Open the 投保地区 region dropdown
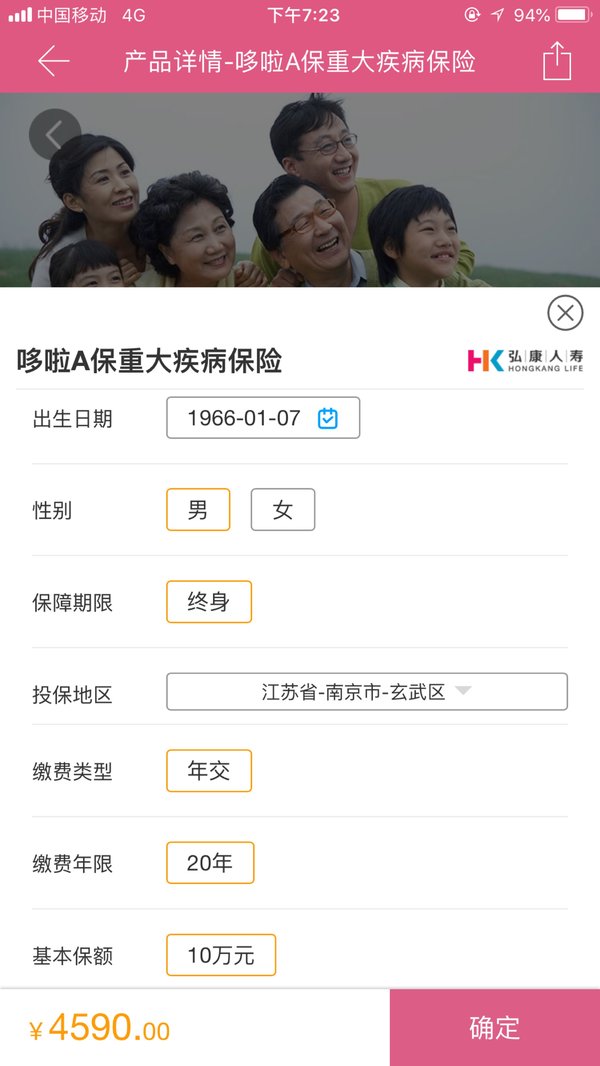Image resolution: width=600 pixels, height=1066 pixels. pos(367,691)
